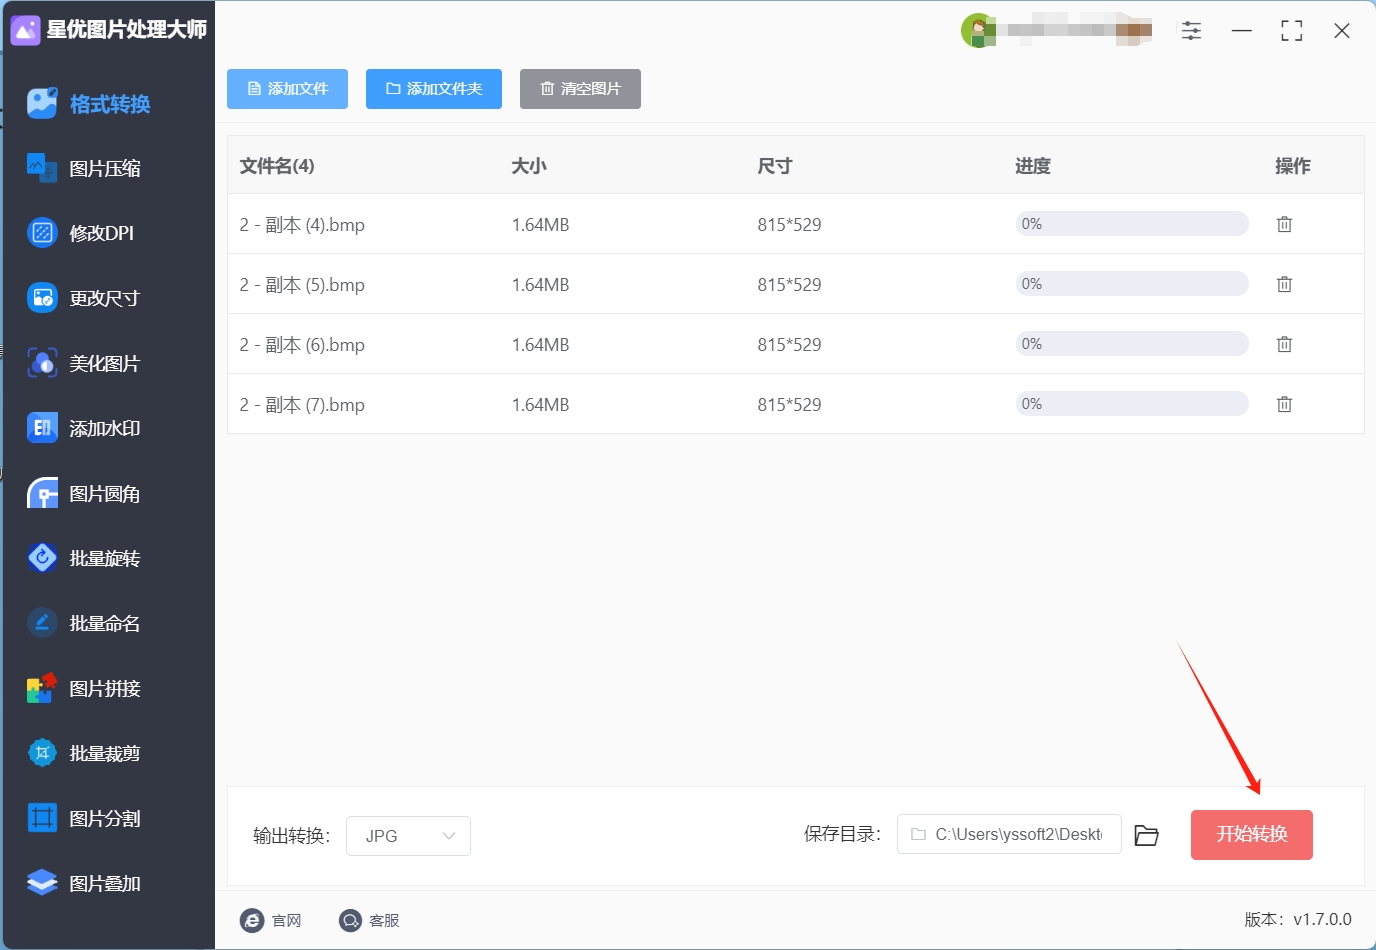The width and height of the screenshot is (1376, 950).
Task: Click the save directory path field
Action: (1009, 834)
